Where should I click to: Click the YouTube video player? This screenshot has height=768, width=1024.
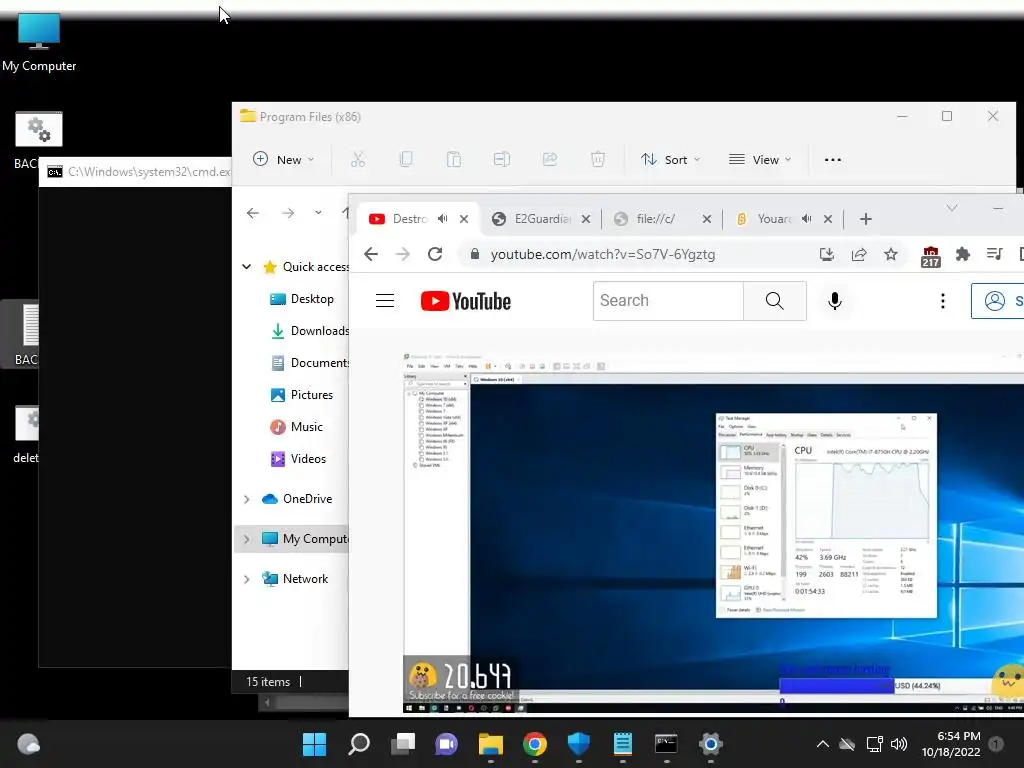pyautogui.click(x=713, y=532)
